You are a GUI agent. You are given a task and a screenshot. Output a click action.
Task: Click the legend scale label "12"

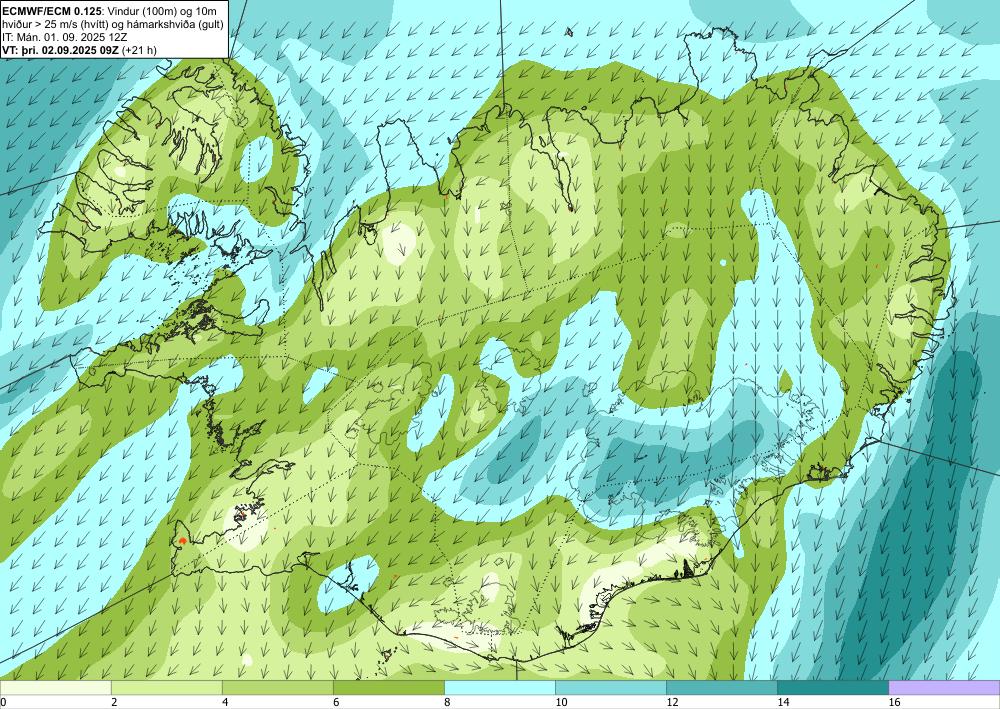pyautogui.click(x=672, y=702)
